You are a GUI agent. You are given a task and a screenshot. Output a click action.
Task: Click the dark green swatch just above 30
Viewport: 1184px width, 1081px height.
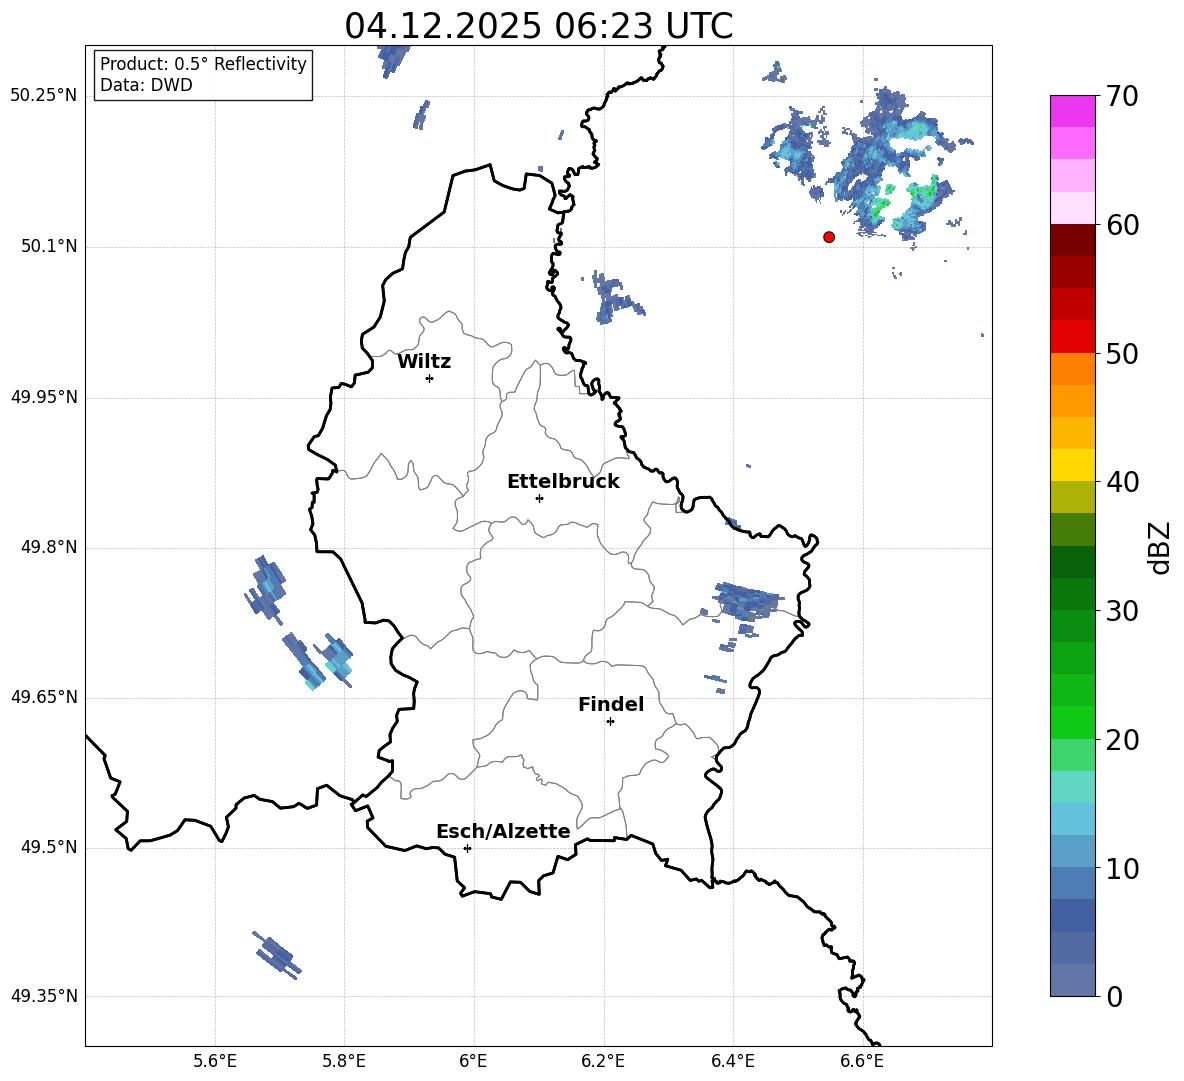point(1072,594)
